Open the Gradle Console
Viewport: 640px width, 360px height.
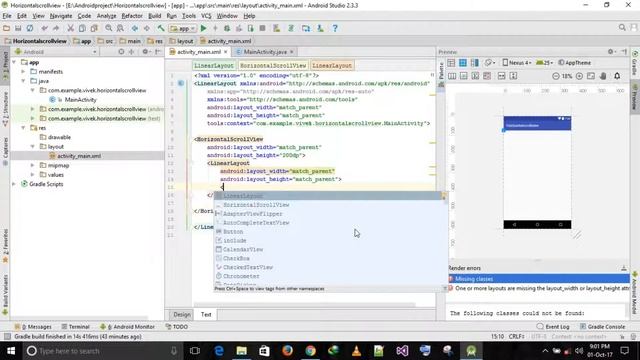point(602,327)
